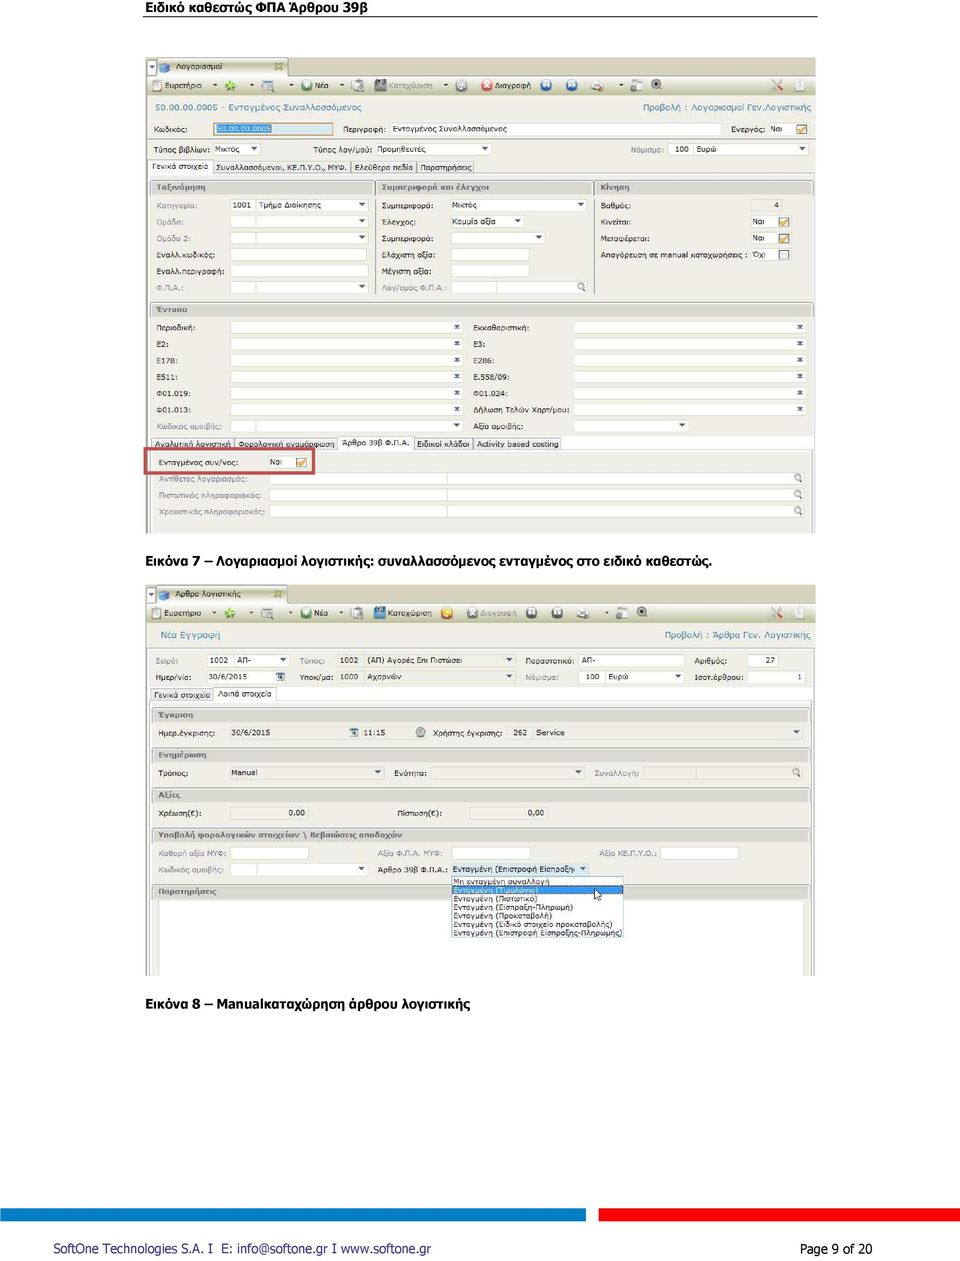Screen dimensions: 960x1261
Task: Click the lookup magnifier for Λογ/σμός Φ.Π.Α.
Action: coord(581,287)
